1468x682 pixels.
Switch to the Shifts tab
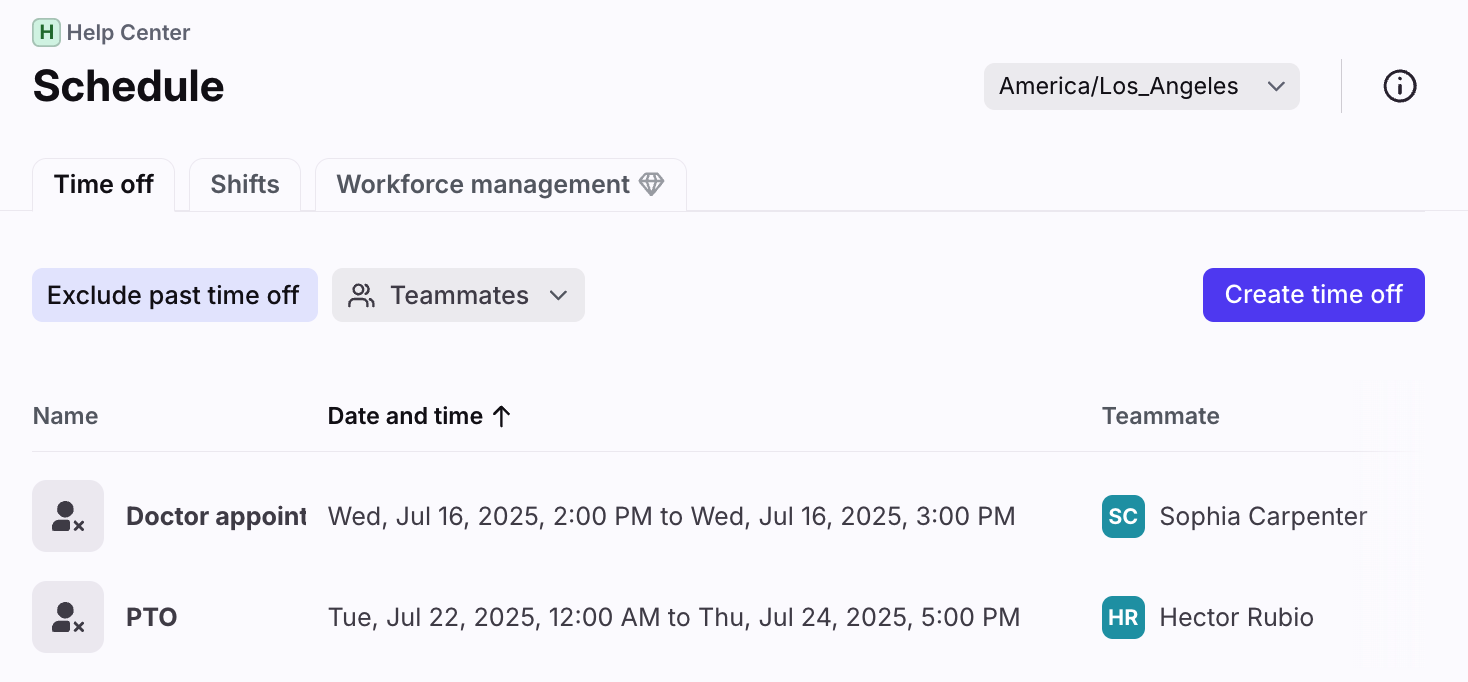pos(245,184)
